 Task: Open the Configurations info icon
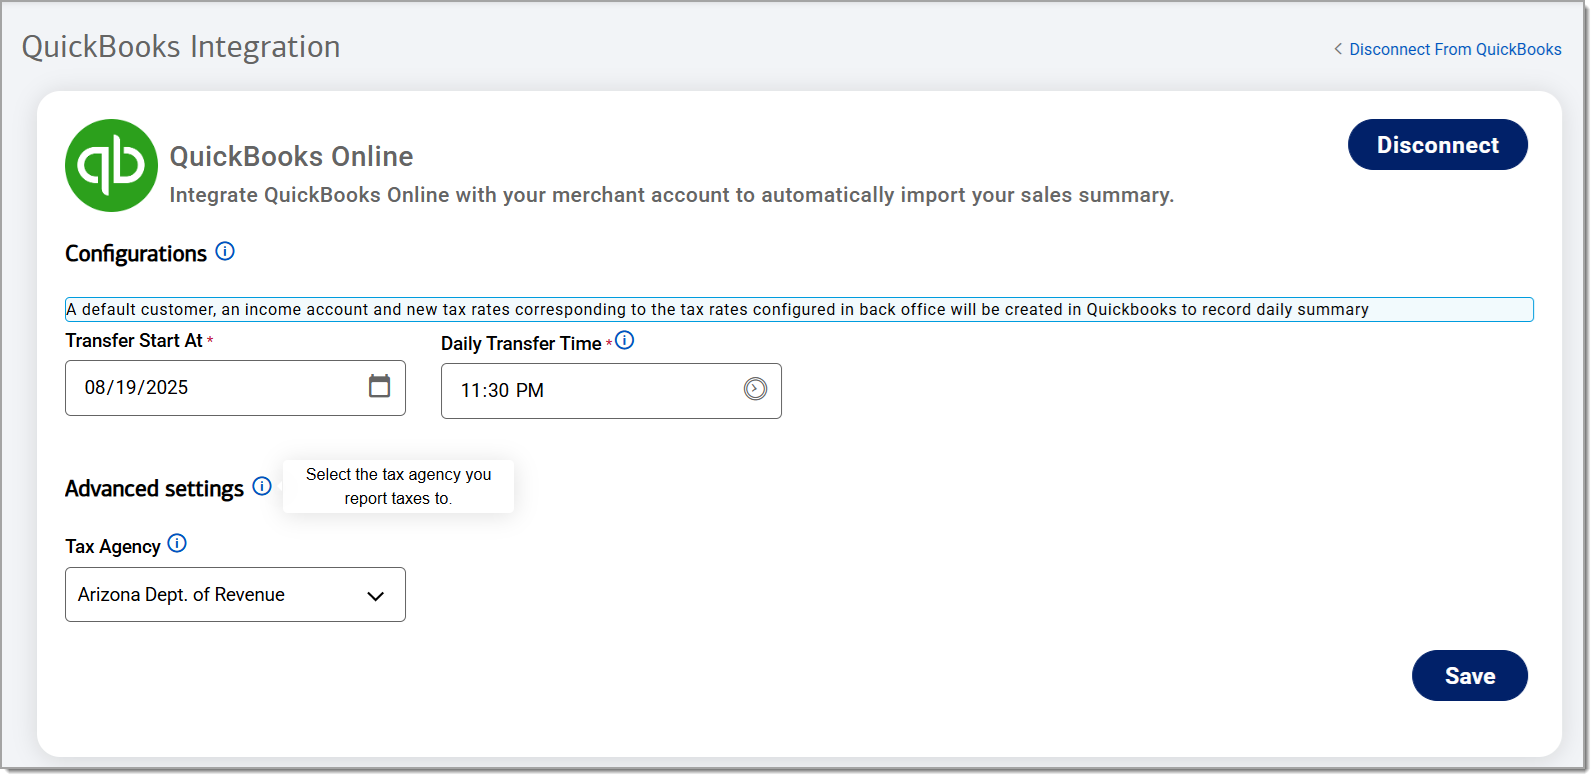225,251
